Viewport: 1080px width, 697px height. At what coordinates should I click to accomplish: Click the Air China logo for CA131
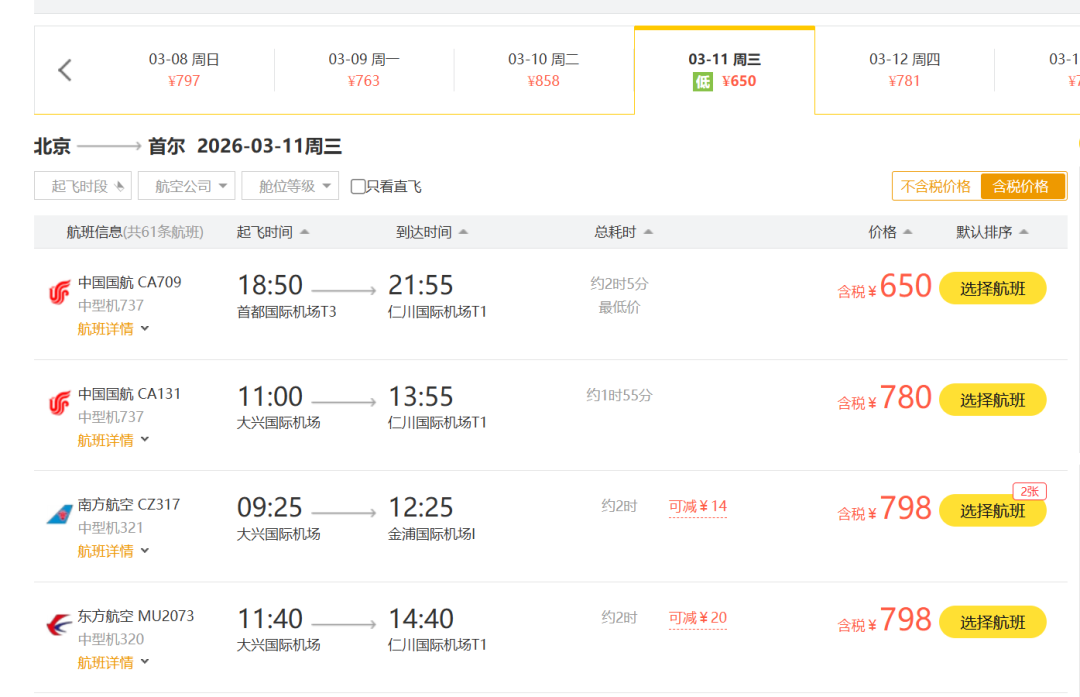tap(59, 403)
